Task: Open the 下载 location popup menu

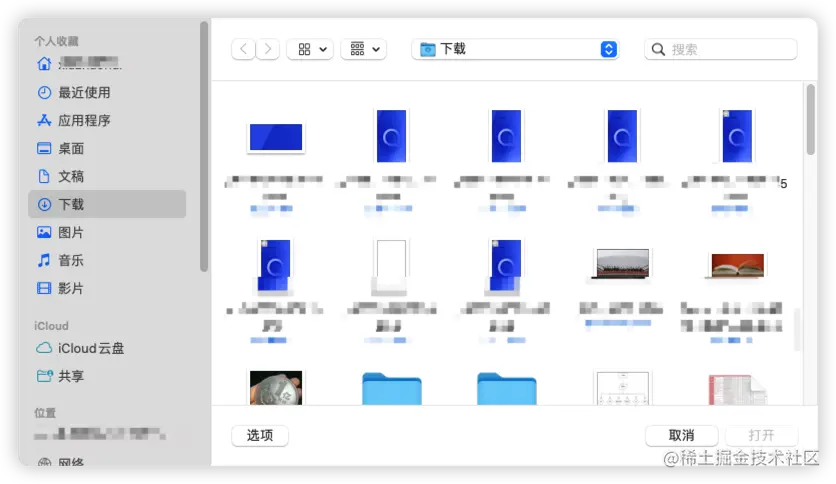Action: click(515, 50)
